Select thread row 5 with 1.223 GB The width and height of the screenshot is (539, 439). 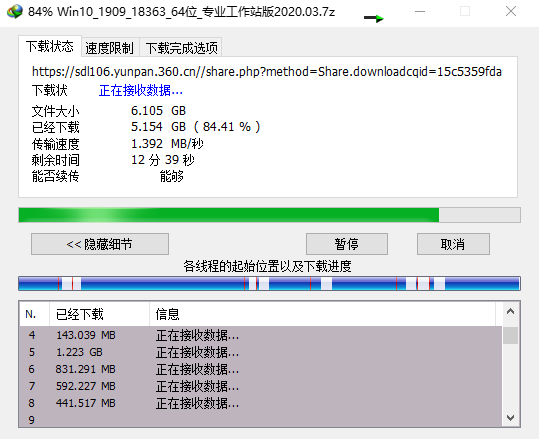tap(261, 352)
